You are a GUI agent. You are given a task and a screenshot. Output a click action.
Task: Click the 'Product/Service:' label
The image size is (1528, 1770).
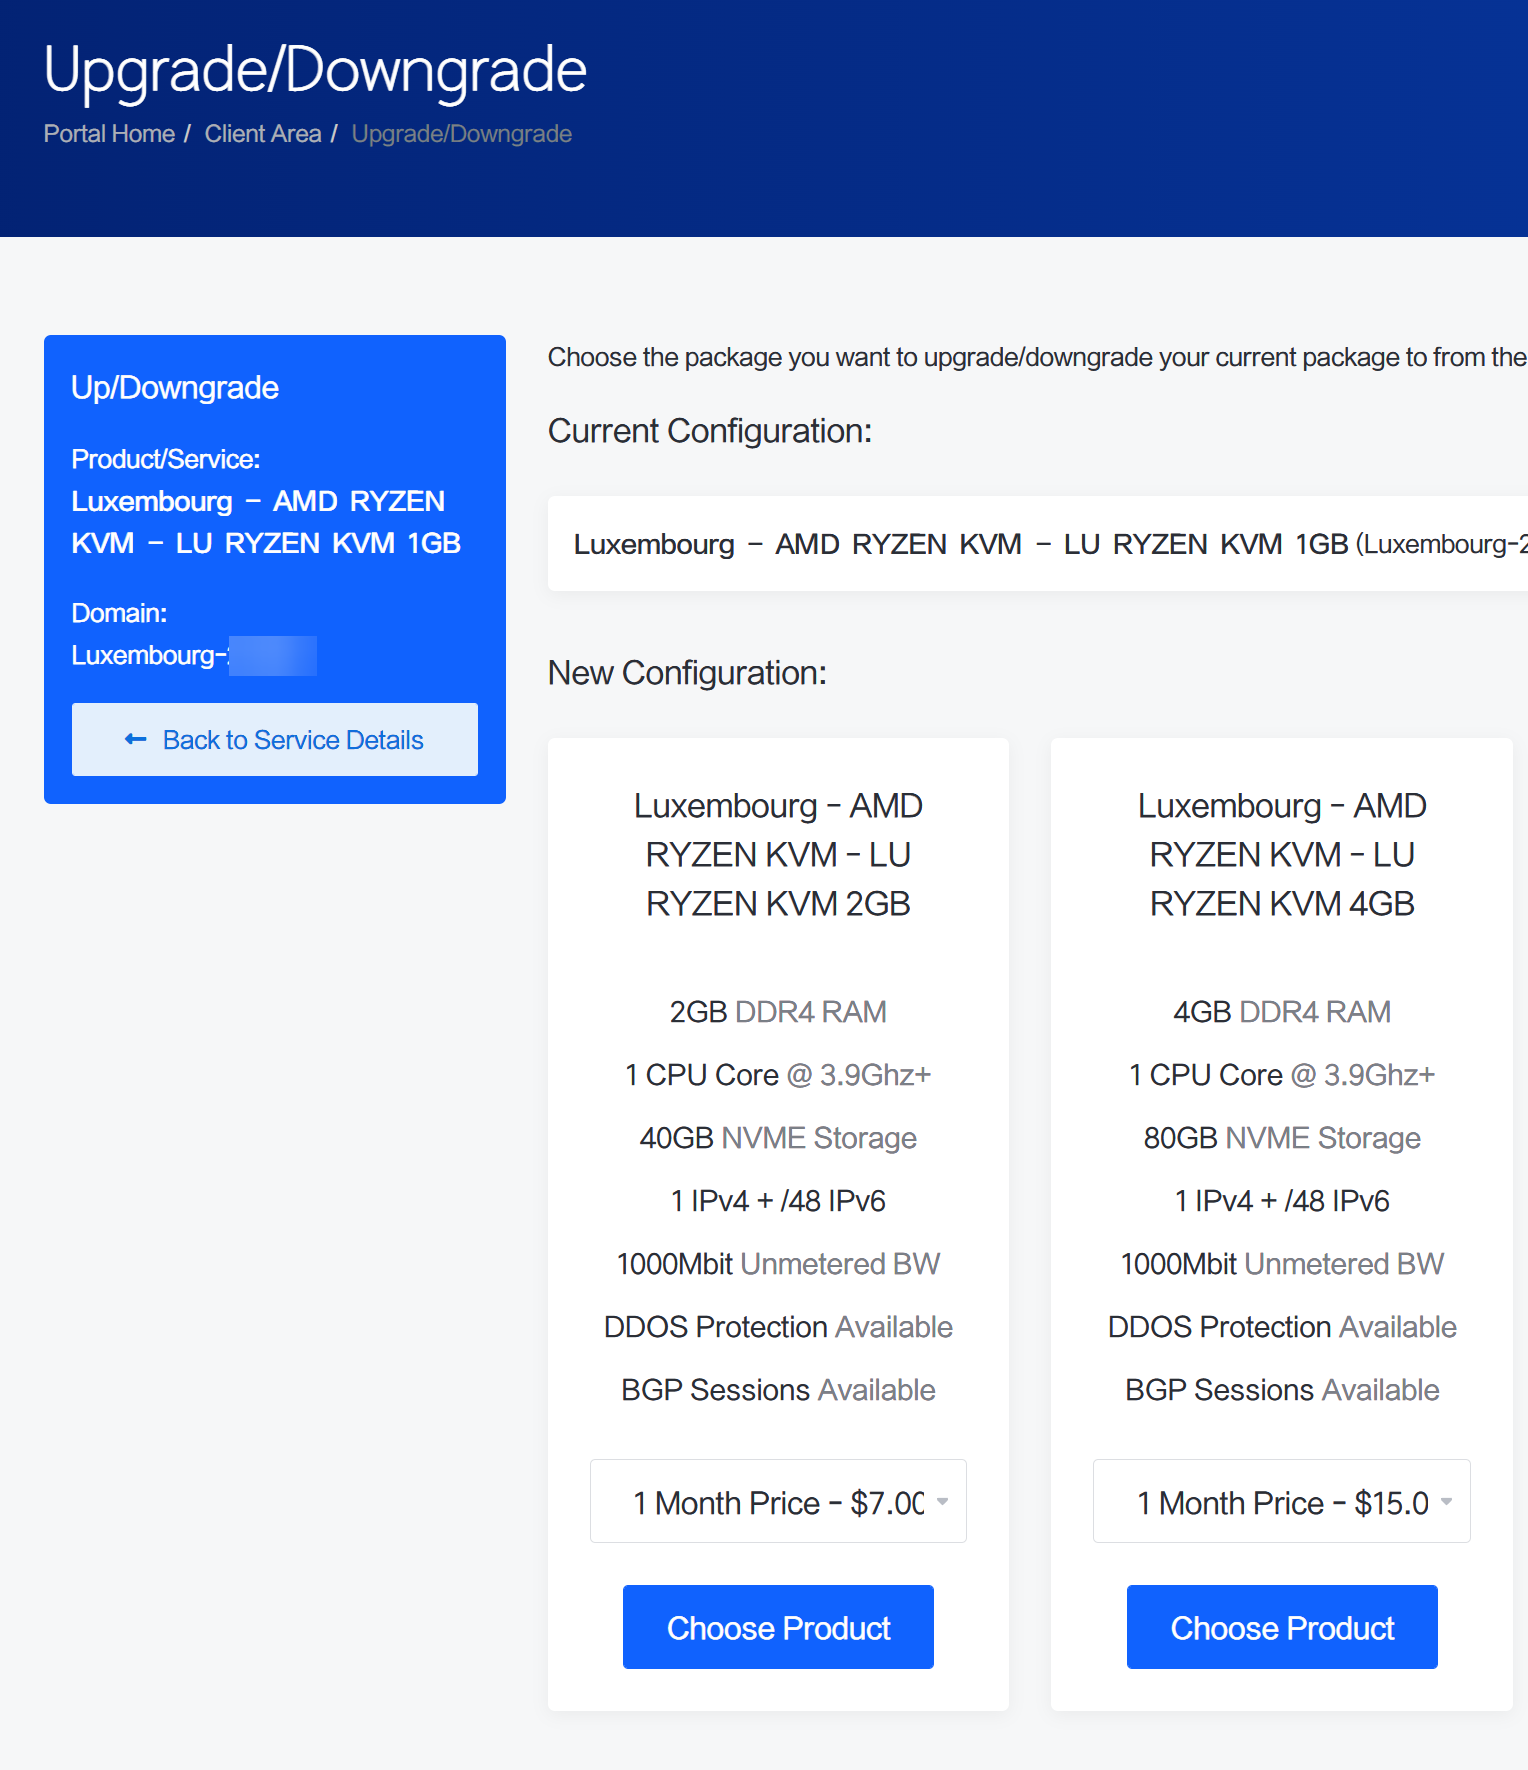[x=166, y=459]
